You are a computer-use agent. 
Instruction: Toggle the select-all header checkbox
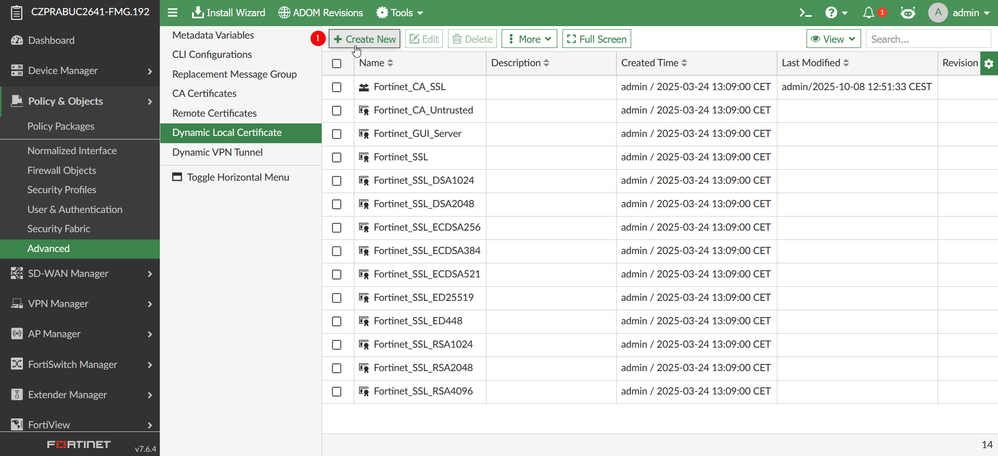tap(337, 63)
